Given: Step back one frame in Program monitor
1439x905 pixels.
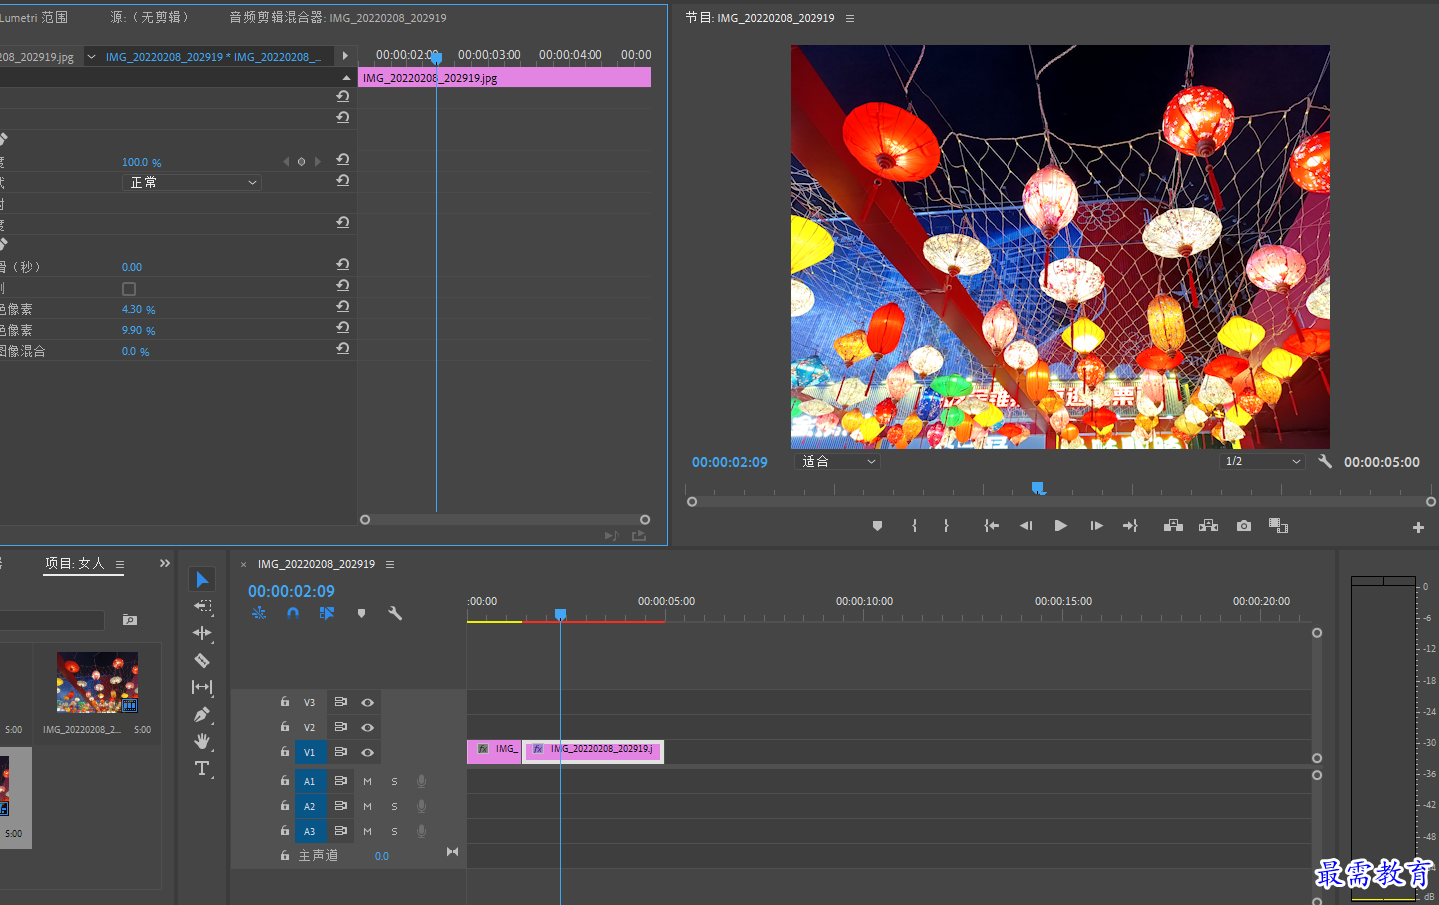Looking at the screenshot, I should (1026, 526).
